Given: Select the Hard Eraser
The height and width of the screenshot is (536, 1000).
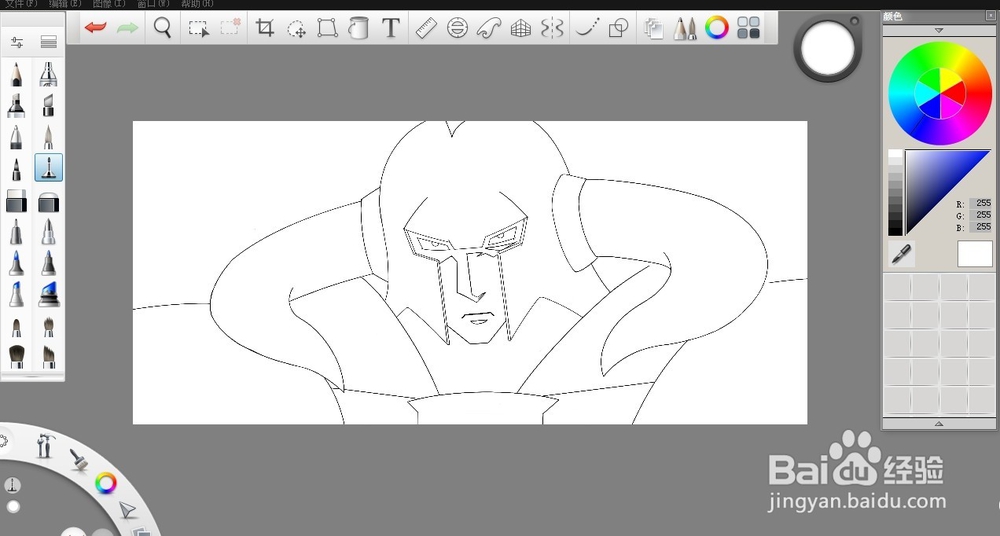Looking at the screenshot, I should (x=17, y=200).
